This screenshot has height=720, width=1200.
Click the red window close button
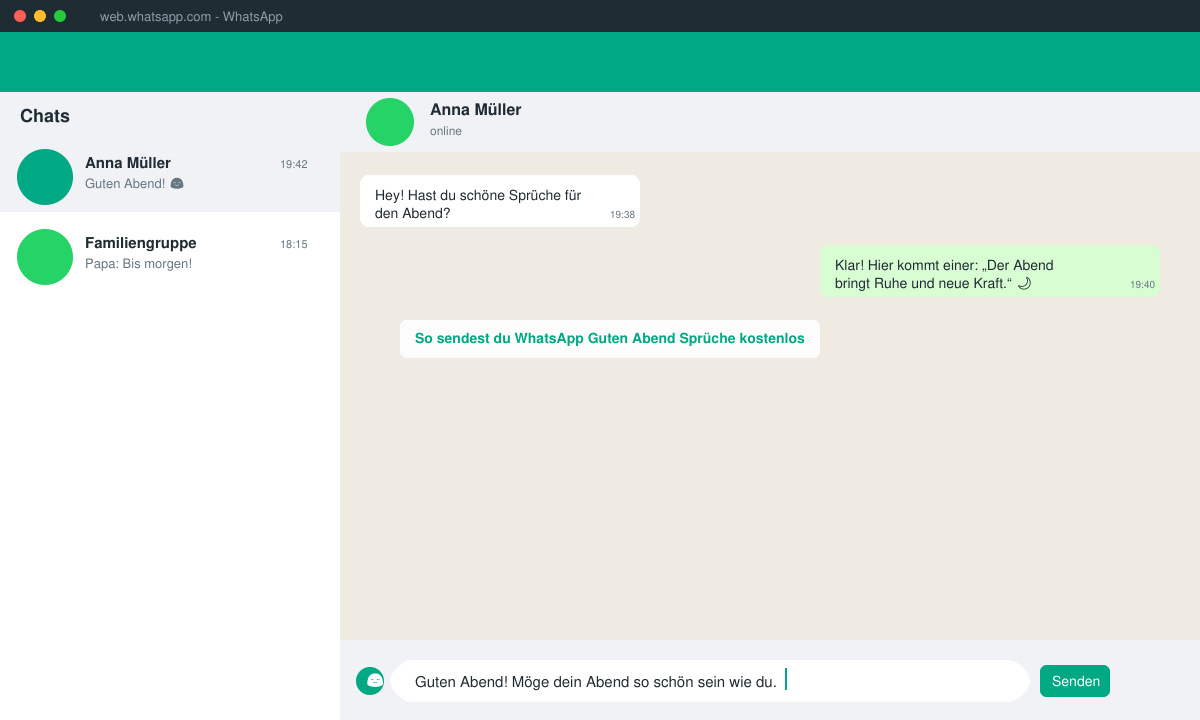[20, 16]
